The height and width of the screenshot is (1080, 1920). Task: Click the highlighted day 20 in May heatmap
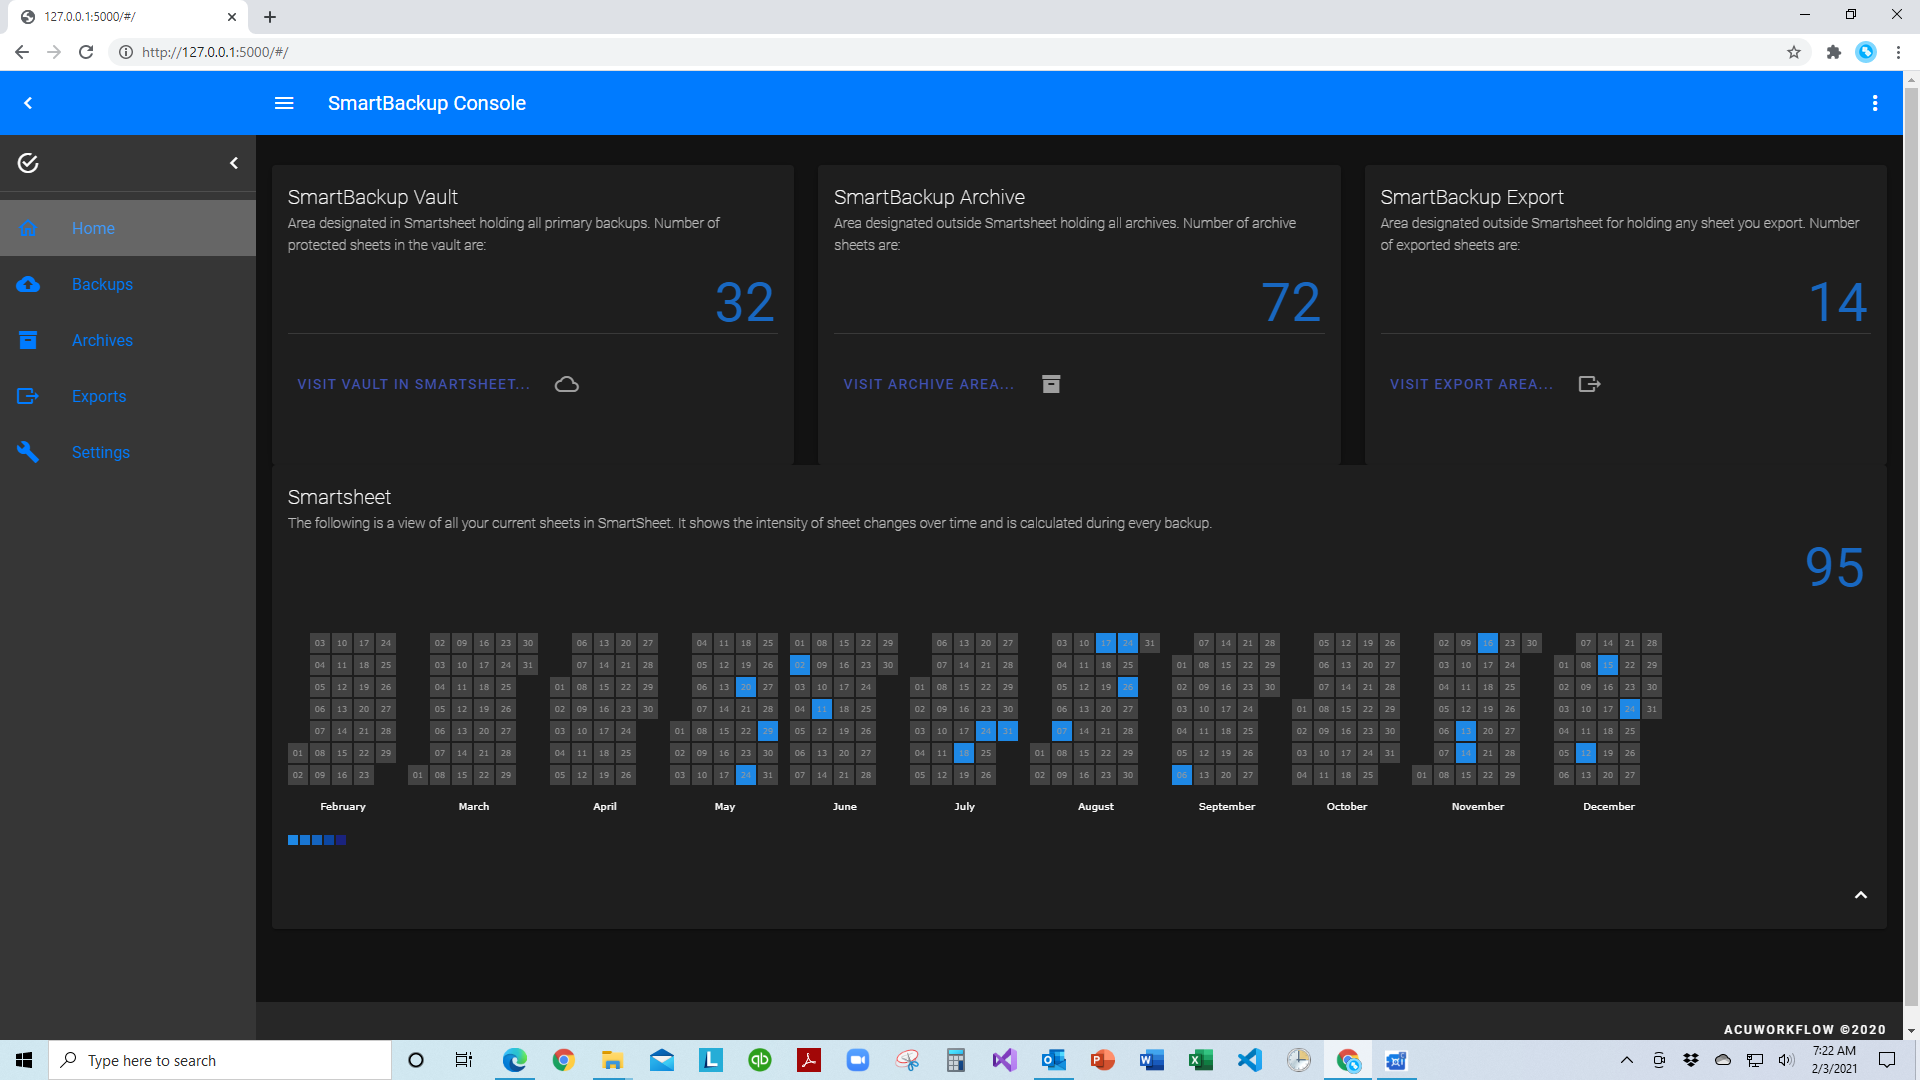(x=746, y=687)
